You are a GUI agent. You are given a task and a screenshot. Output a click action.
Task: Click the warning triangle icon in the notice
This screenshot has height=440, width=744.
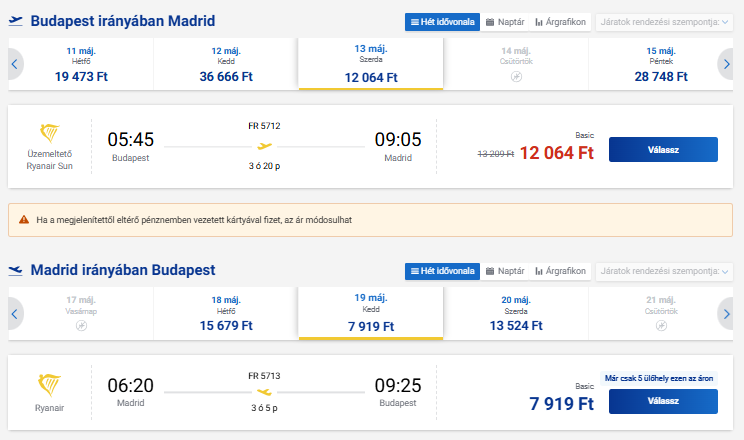[22, 218]
